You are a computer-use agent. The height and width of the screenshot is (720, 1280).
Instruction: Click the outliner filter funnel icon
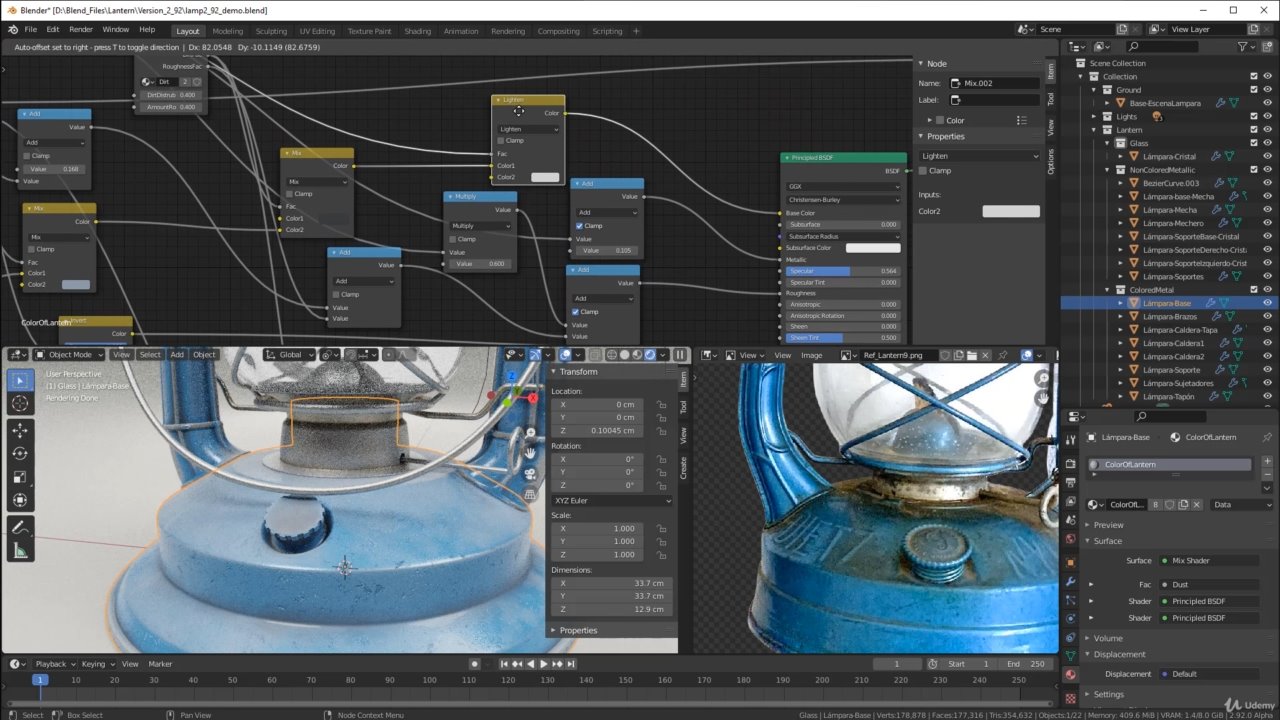coord(1242,46)
